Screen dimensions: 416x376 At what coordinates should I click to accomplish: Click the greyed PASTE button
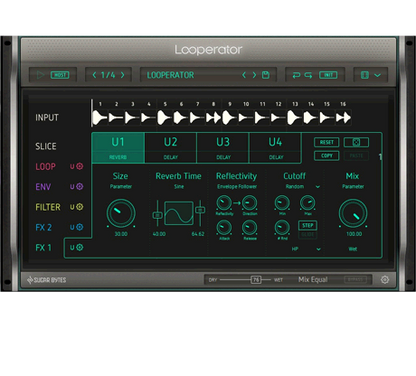coord(356,156)
